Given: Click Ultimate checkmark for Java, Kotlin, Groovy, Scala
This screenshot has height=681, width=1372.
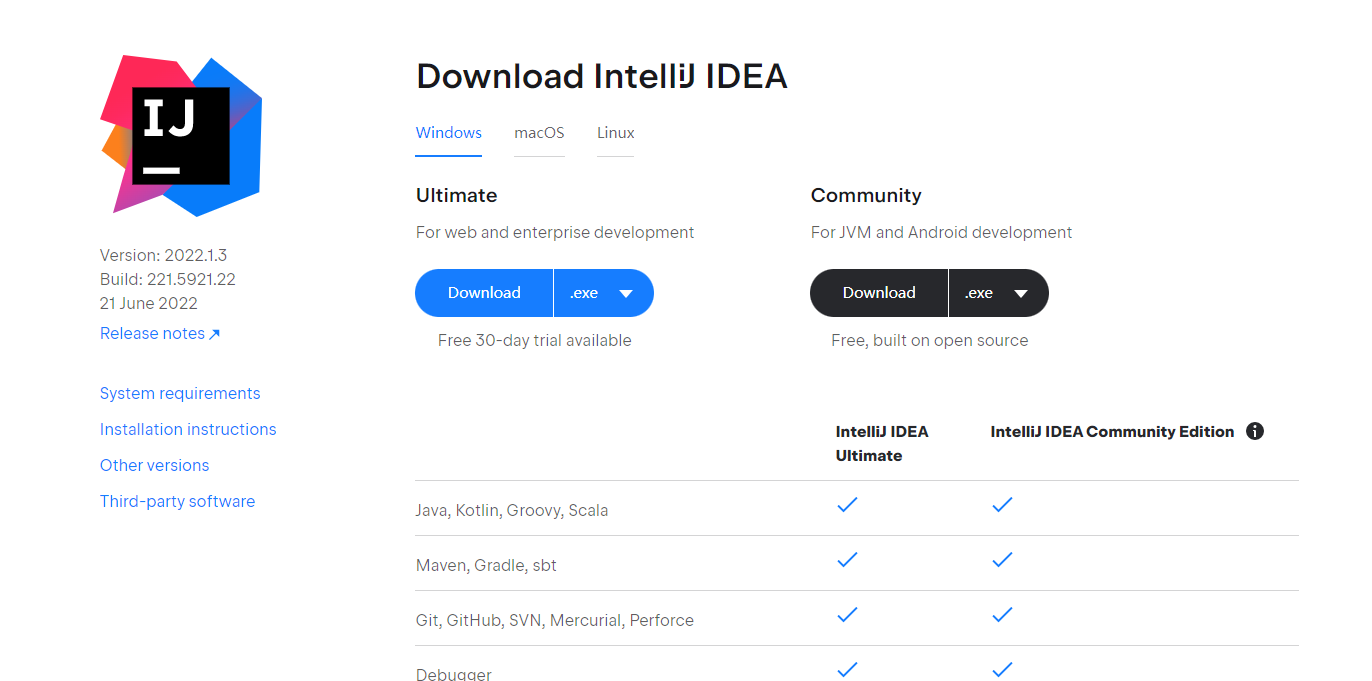Looking at the screenshot, I should (847, 505).
